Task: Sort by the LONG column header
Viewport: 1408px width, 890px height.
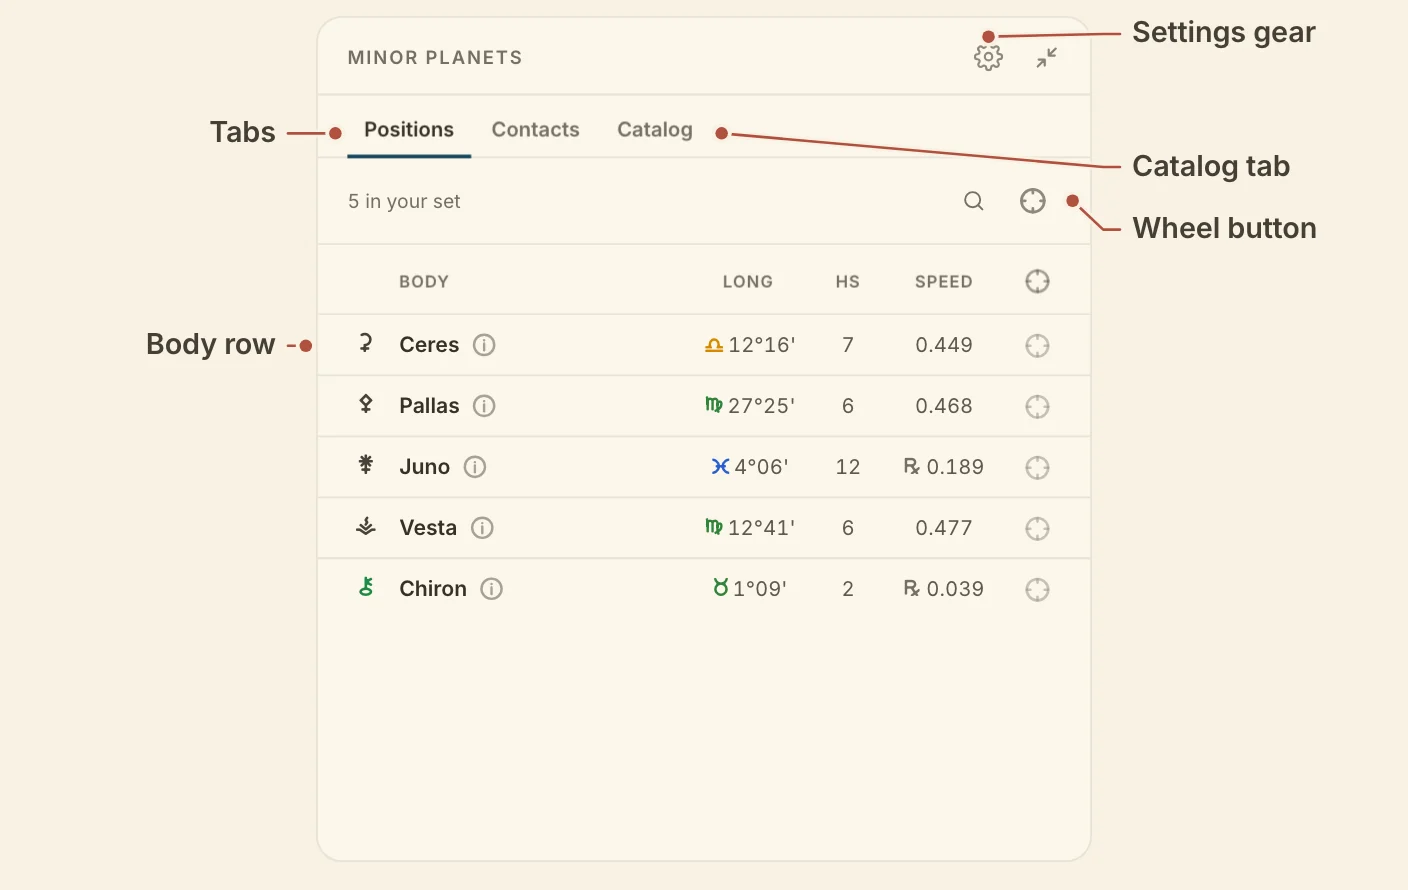Action: coord(747,282)
